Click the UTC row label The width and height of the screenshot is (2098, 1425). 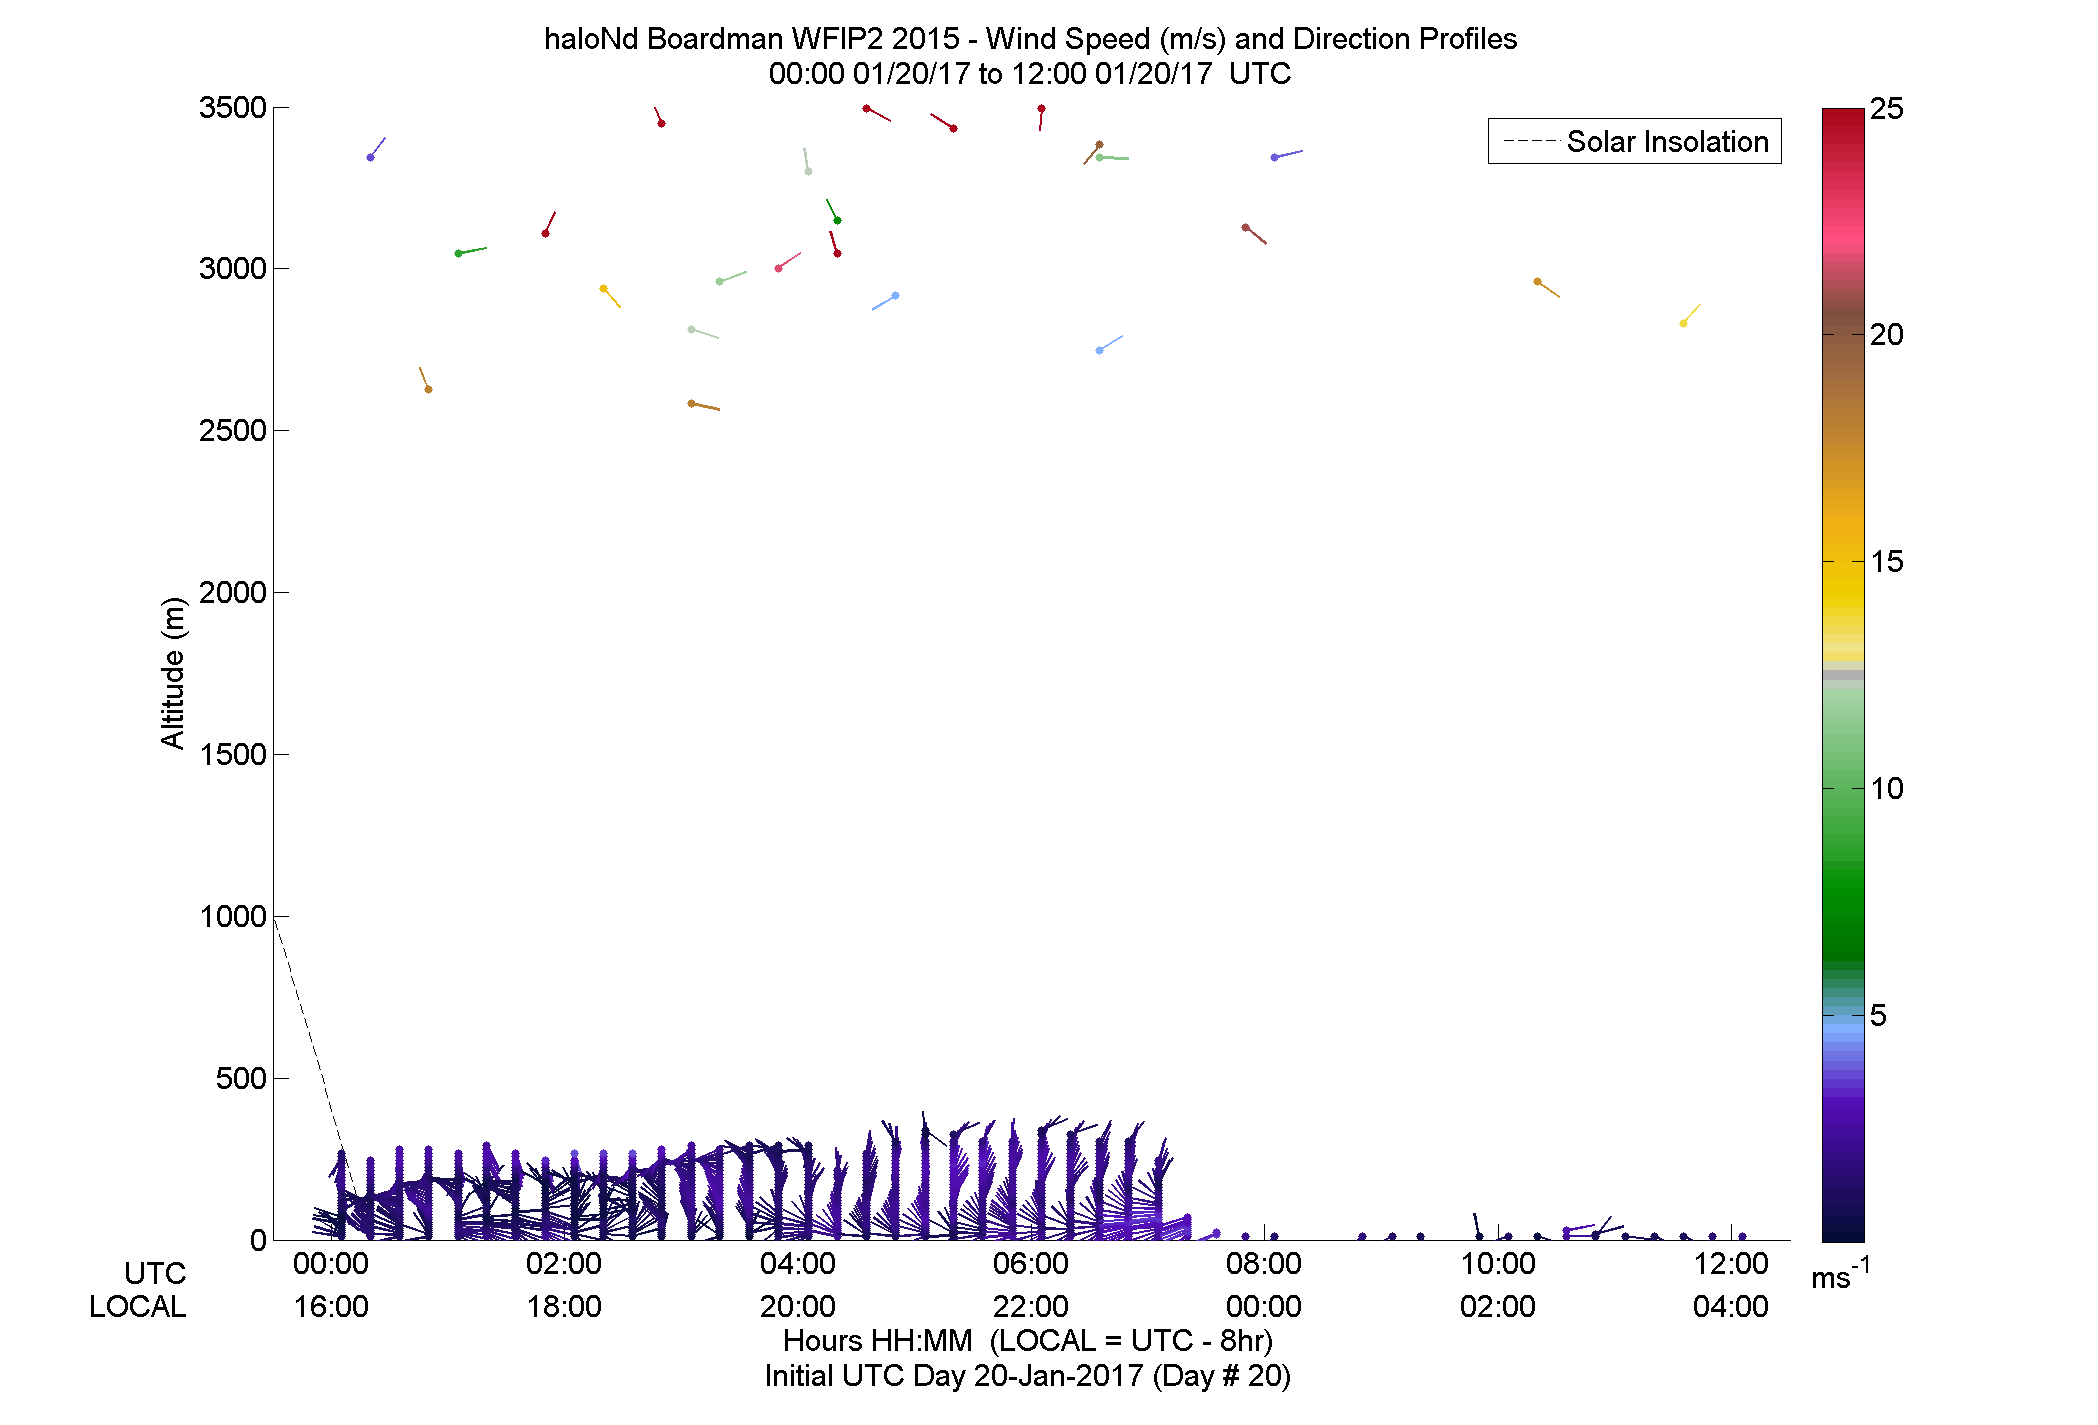point(155,1273)
